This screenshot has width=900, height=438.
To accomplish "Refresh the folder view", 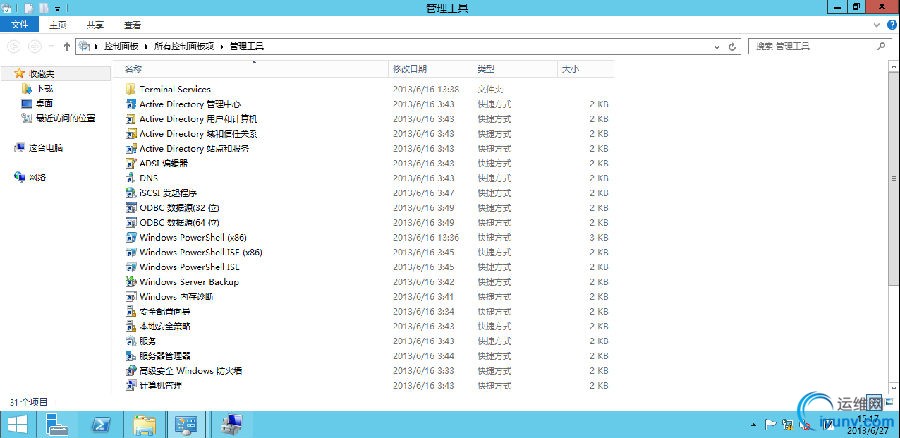I will [732, 47].
